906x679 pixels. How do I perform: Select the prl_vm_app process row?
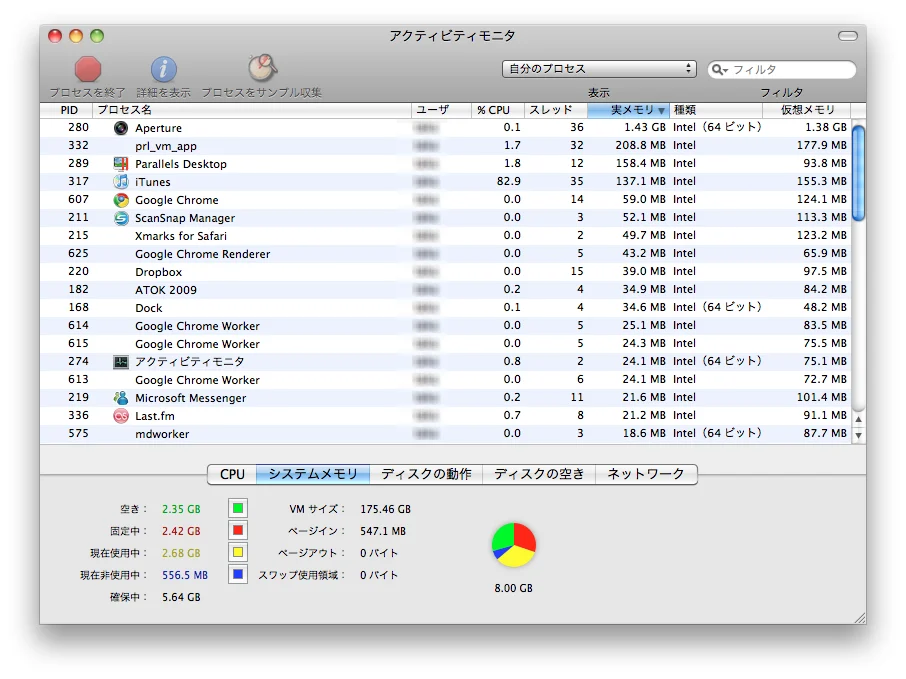pyautogui.click(x=445, y=146)
